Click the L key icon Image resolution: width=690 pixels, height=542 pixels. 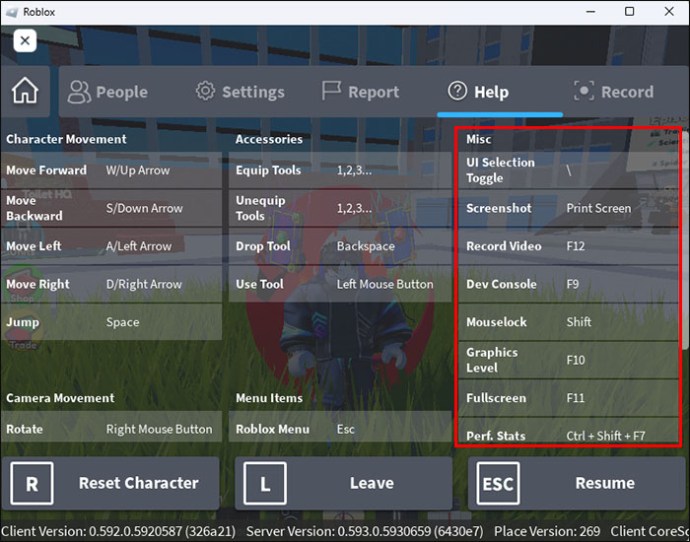point(265,484)
